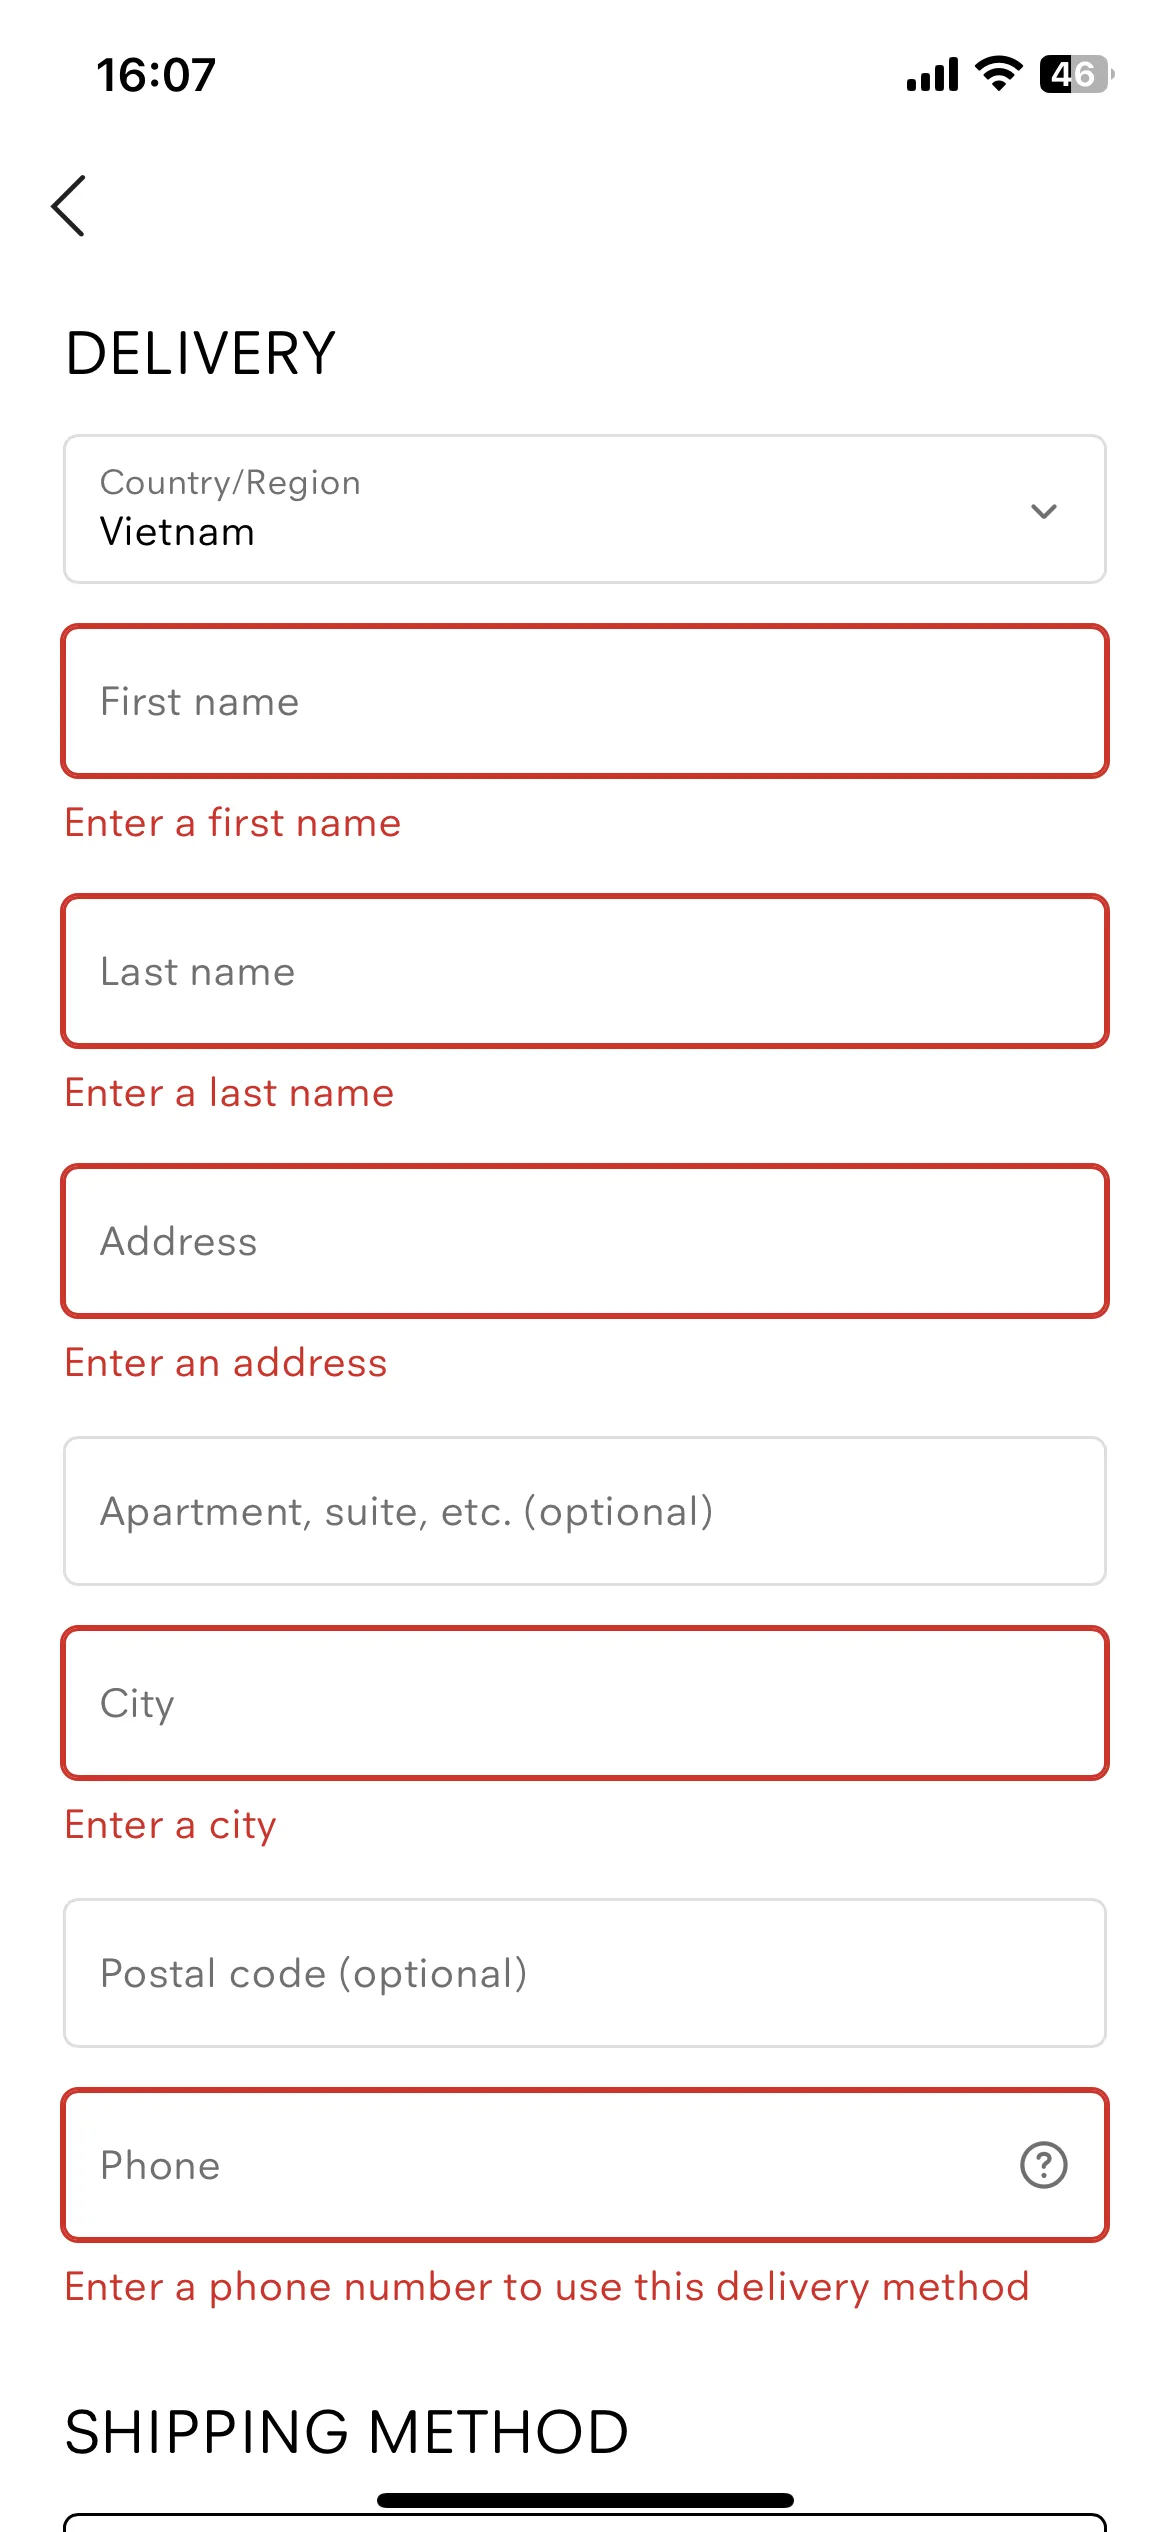Tap the clock showing 16:07
The width and height of the screenshot is (1170, 2532).
point(156,75)
